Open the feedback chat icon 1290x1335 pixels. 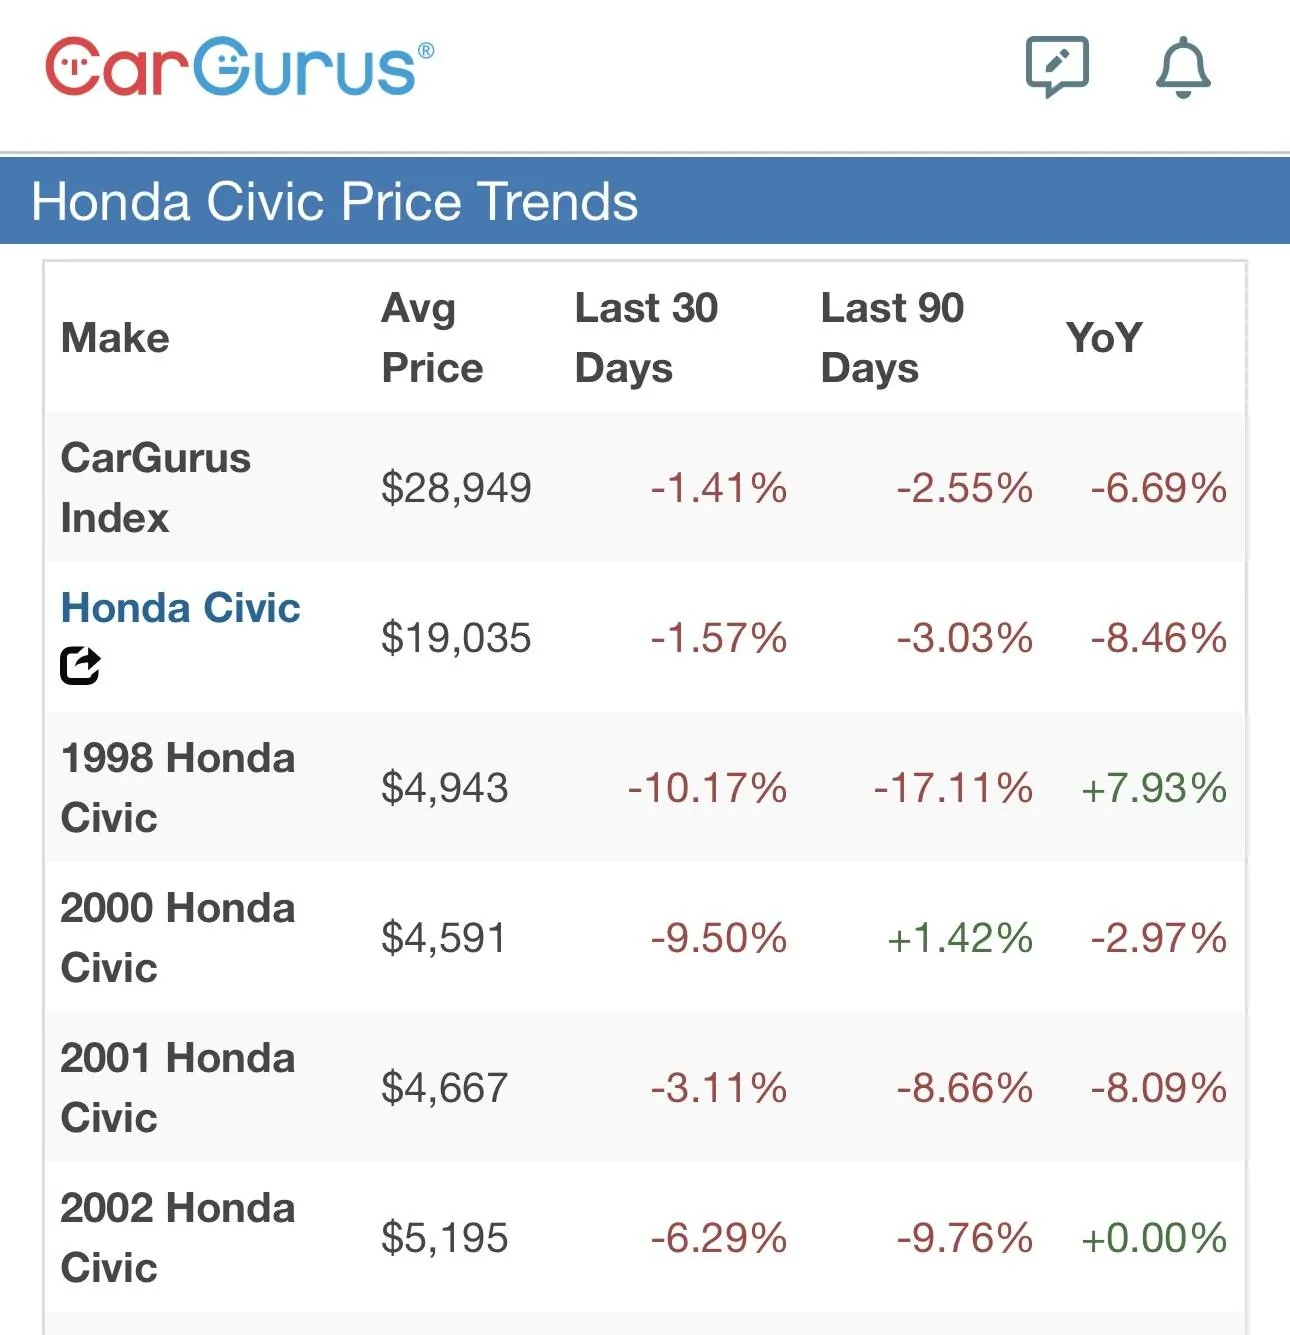(1057, 67)
